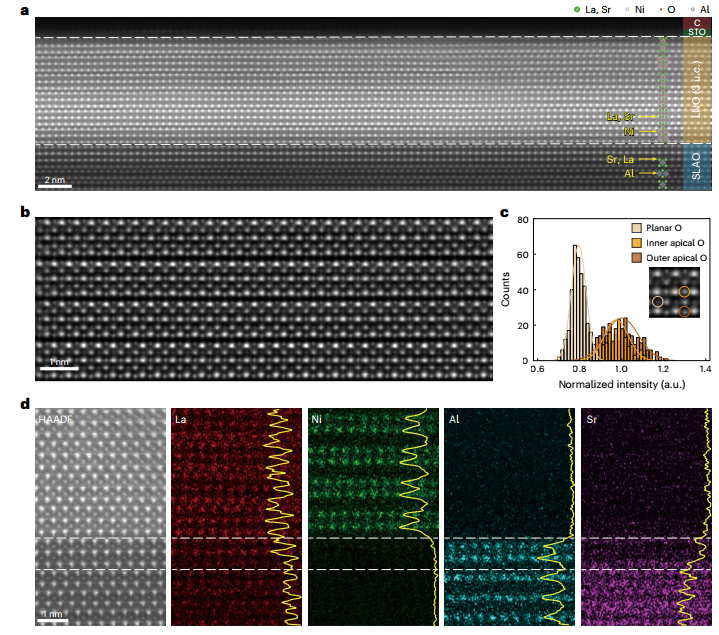Click the 'O' legend entry at top
The image size is (719, 635).
[x=667, y=9]
